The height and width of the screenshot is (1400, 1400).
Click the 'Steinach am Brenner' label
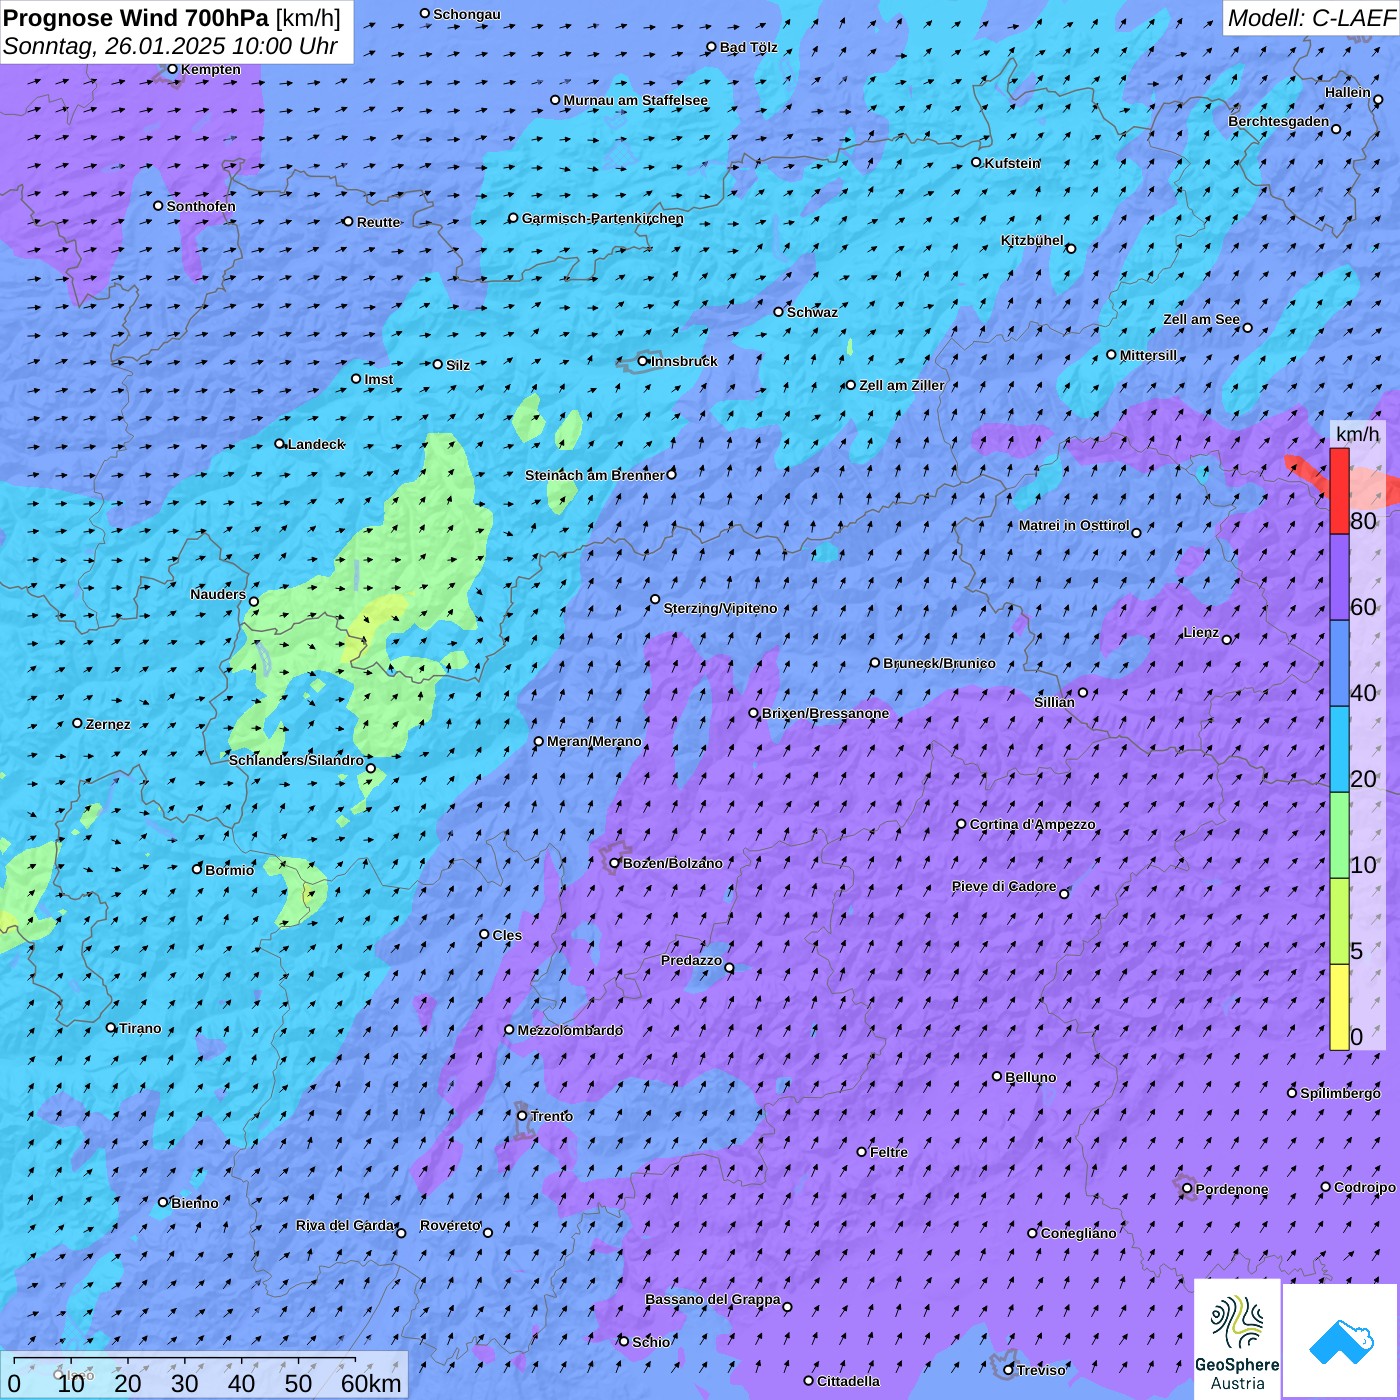(594, 475)
